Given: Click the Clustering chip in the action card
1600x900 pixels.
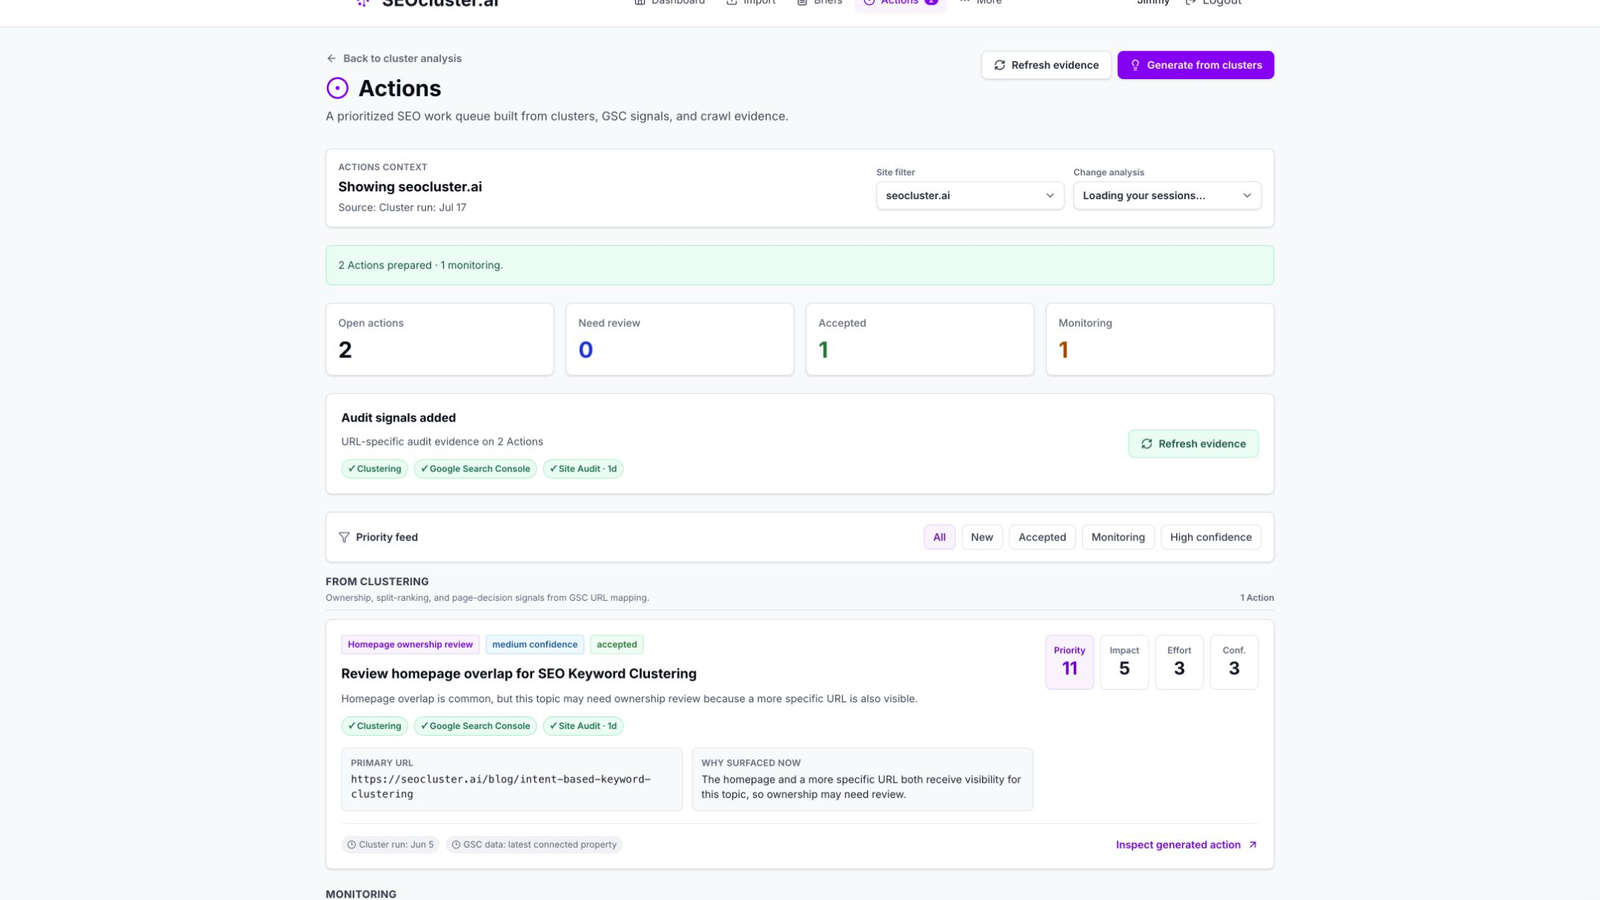Looking at the screenshot, I should pyautogui.click(x=374, y=726).
